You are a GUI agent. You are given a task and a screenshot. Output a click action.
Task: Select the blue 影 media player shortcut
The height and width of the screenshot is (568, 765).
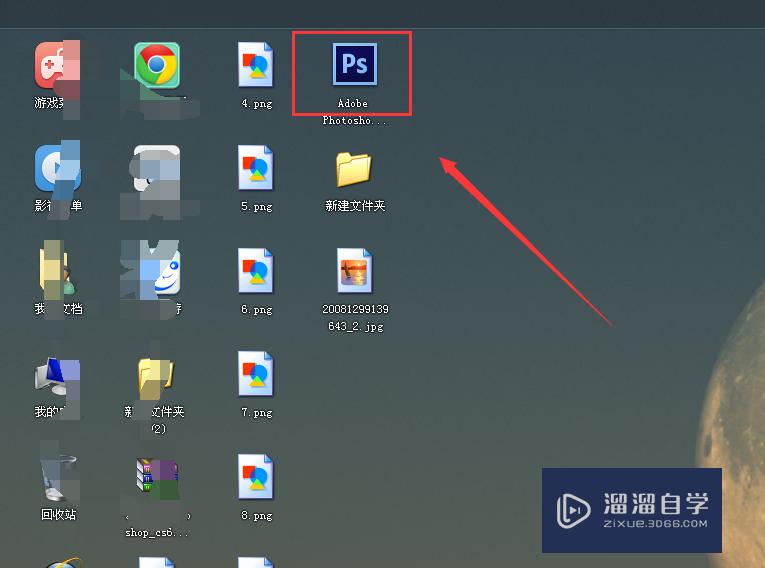[x=57, y=168]
